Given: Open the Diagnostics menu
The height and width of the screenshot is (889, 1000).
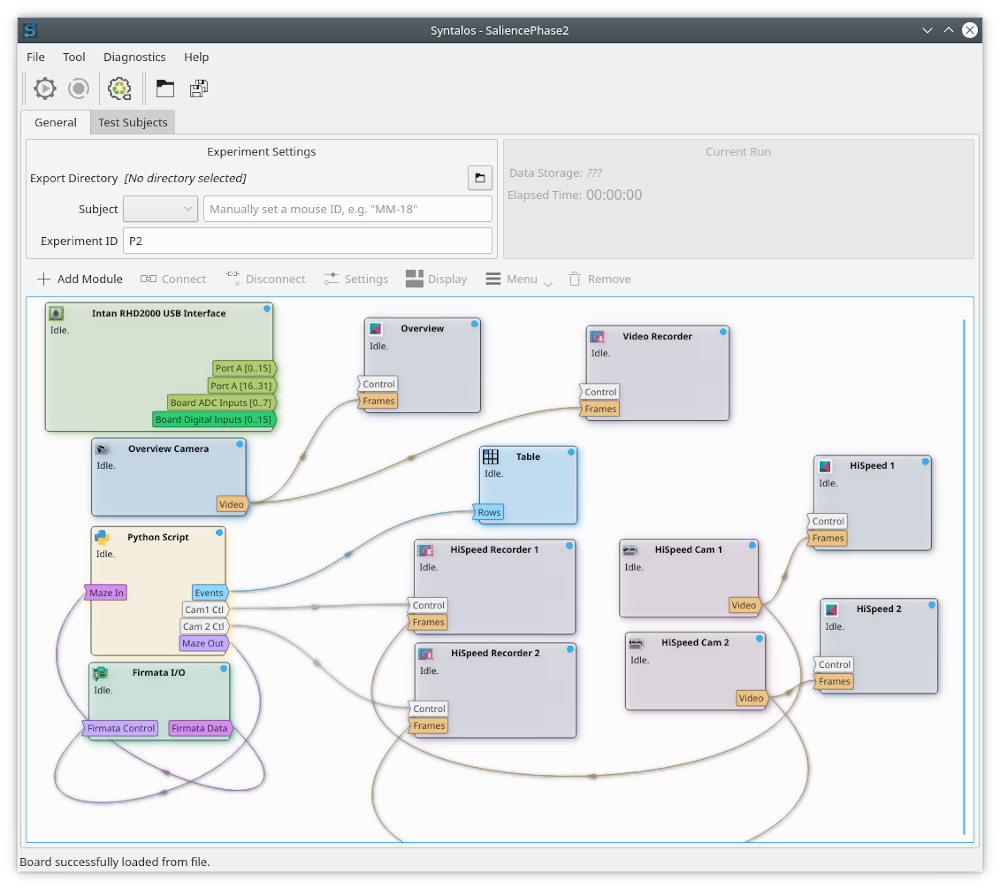Looking at the screenshot, I should tap(135, 57).
